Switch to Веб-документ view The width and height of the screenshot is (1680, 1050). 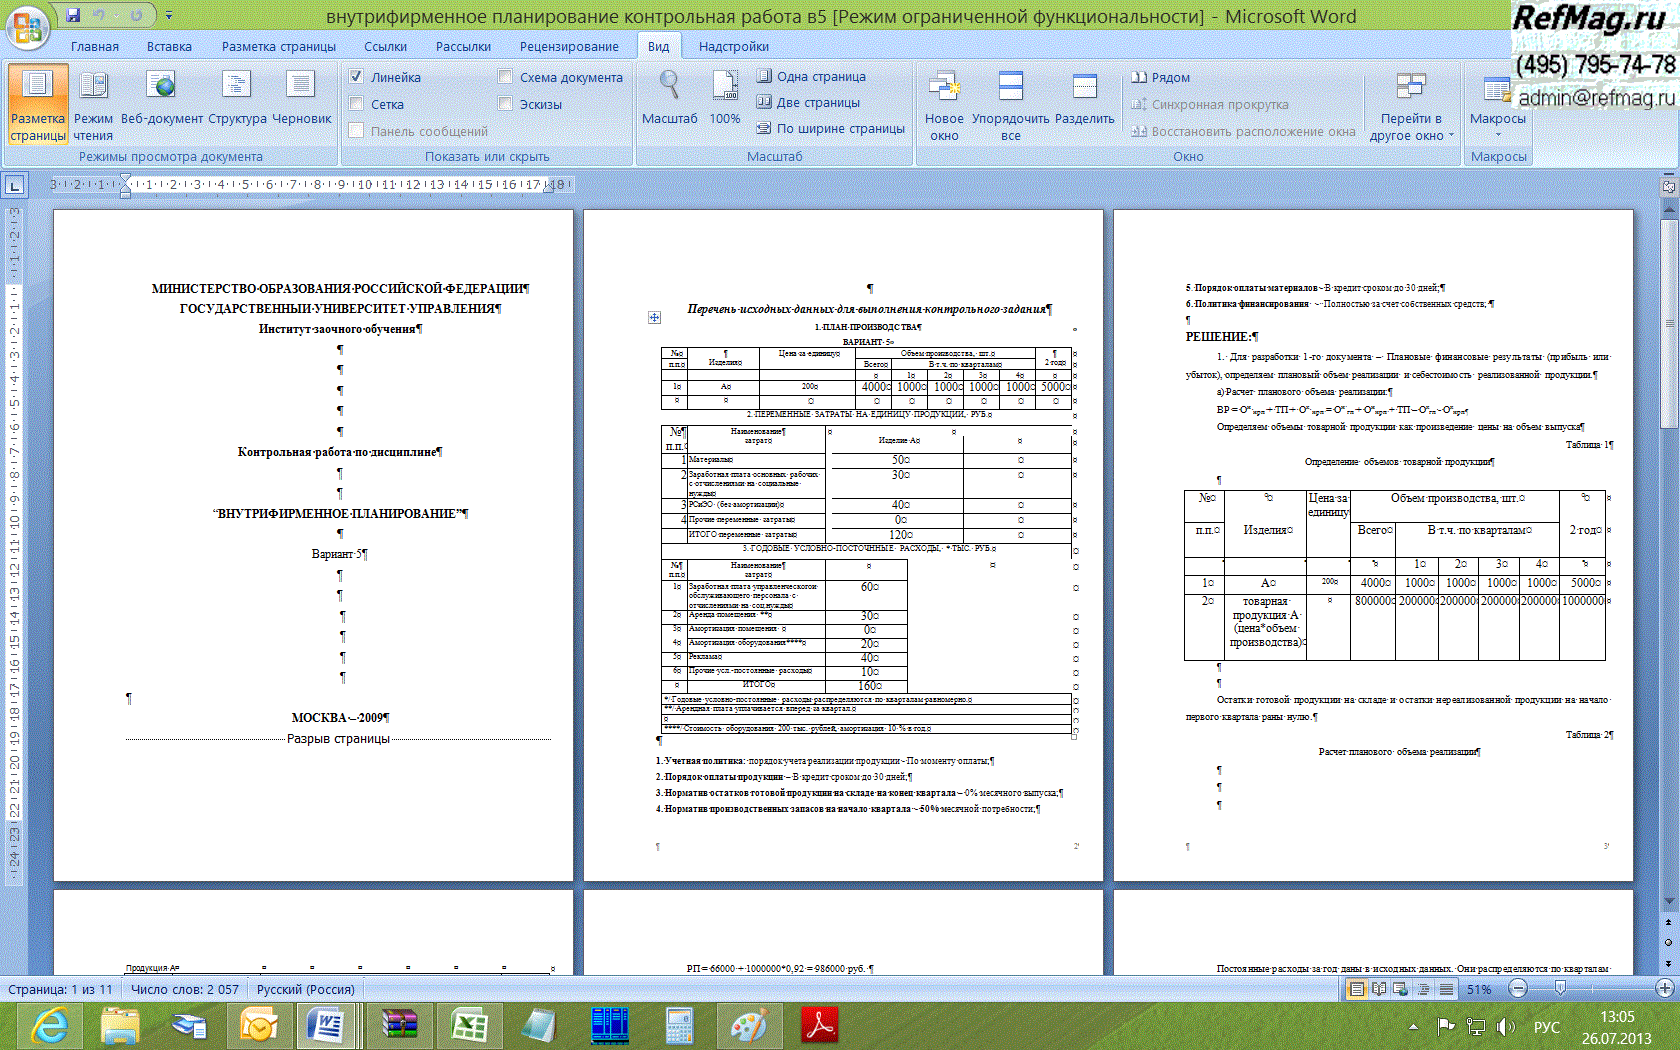click(x=161, y=87)
